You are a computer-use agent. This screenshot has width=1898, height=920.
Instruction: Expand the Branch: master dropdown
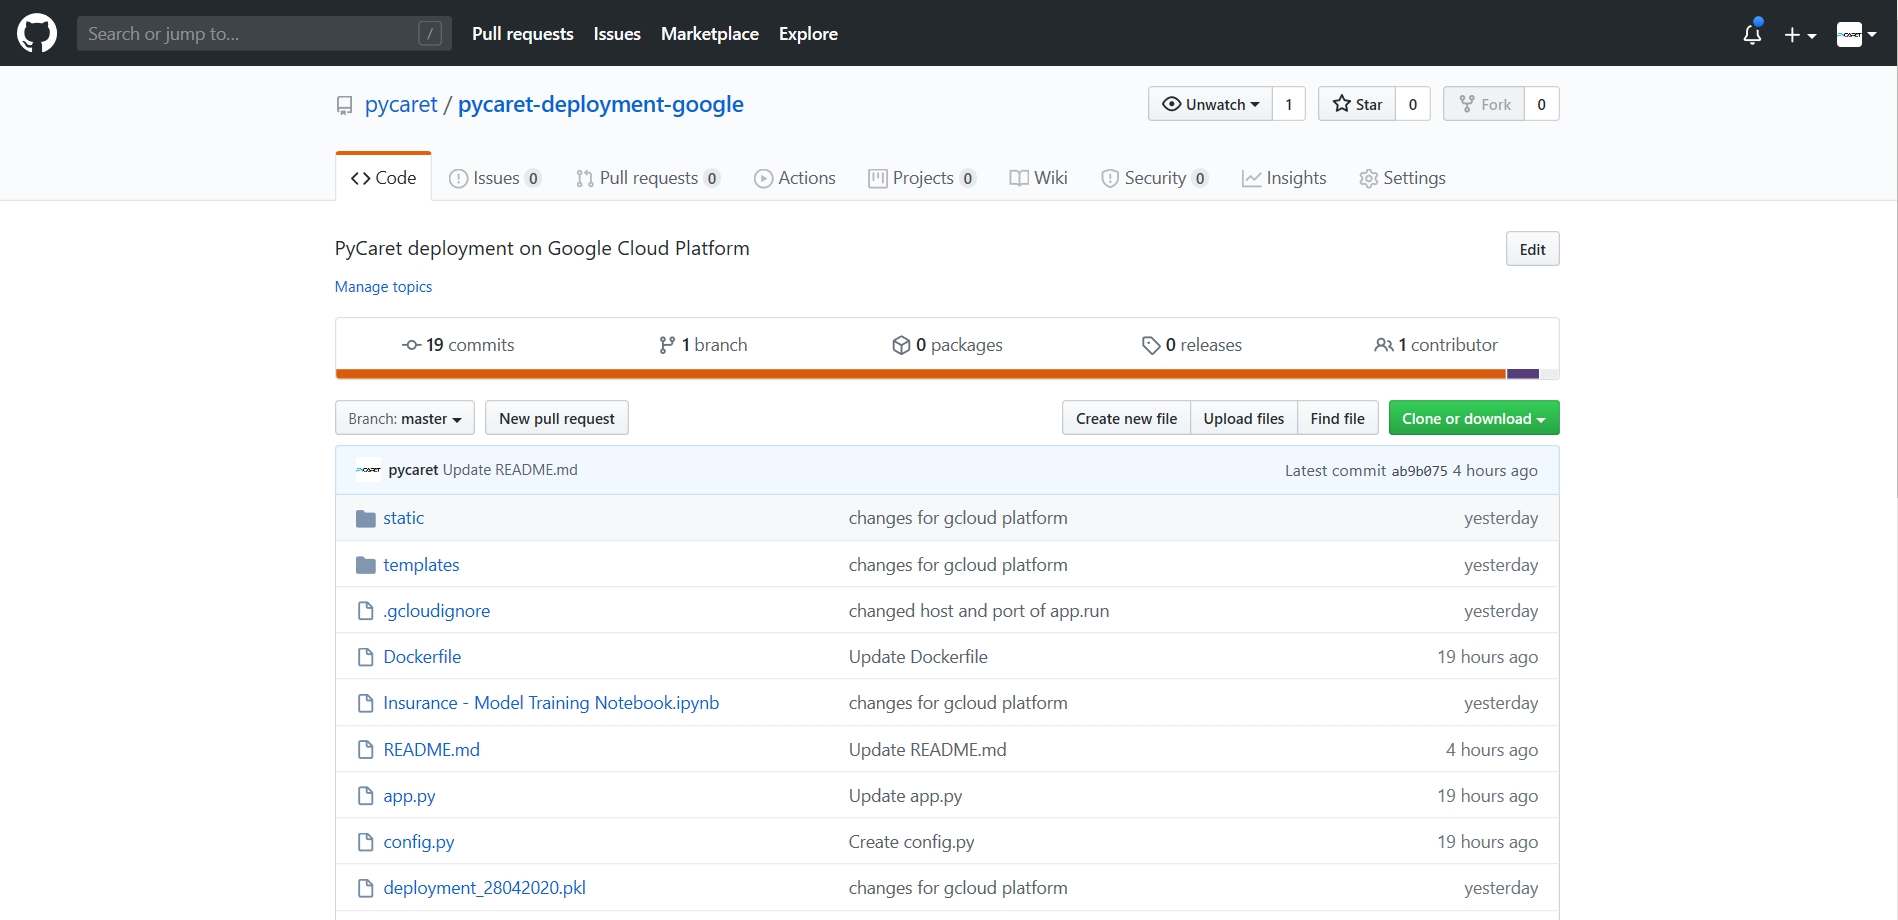coord(404,418)
